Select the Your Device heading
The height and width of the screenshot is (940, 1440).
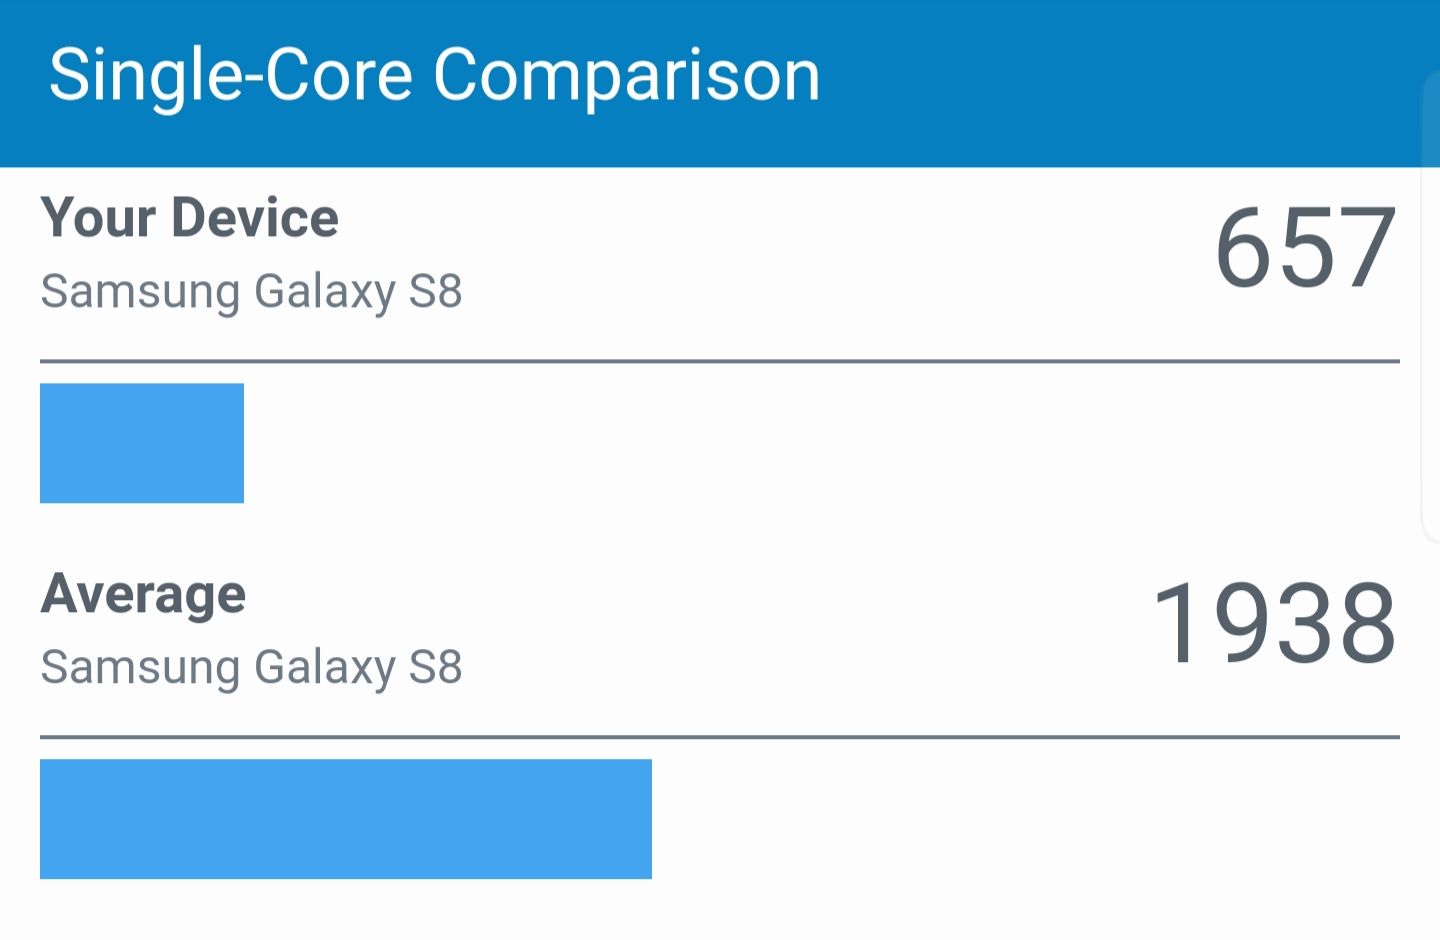190,217
